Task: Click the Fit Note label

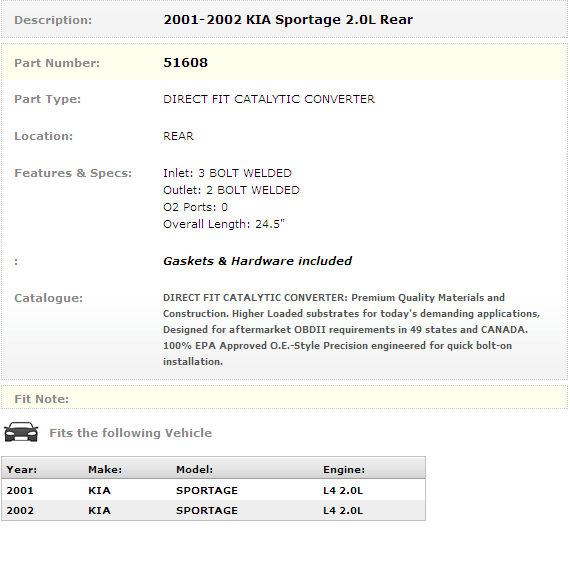Action: (x=41, y=399)
